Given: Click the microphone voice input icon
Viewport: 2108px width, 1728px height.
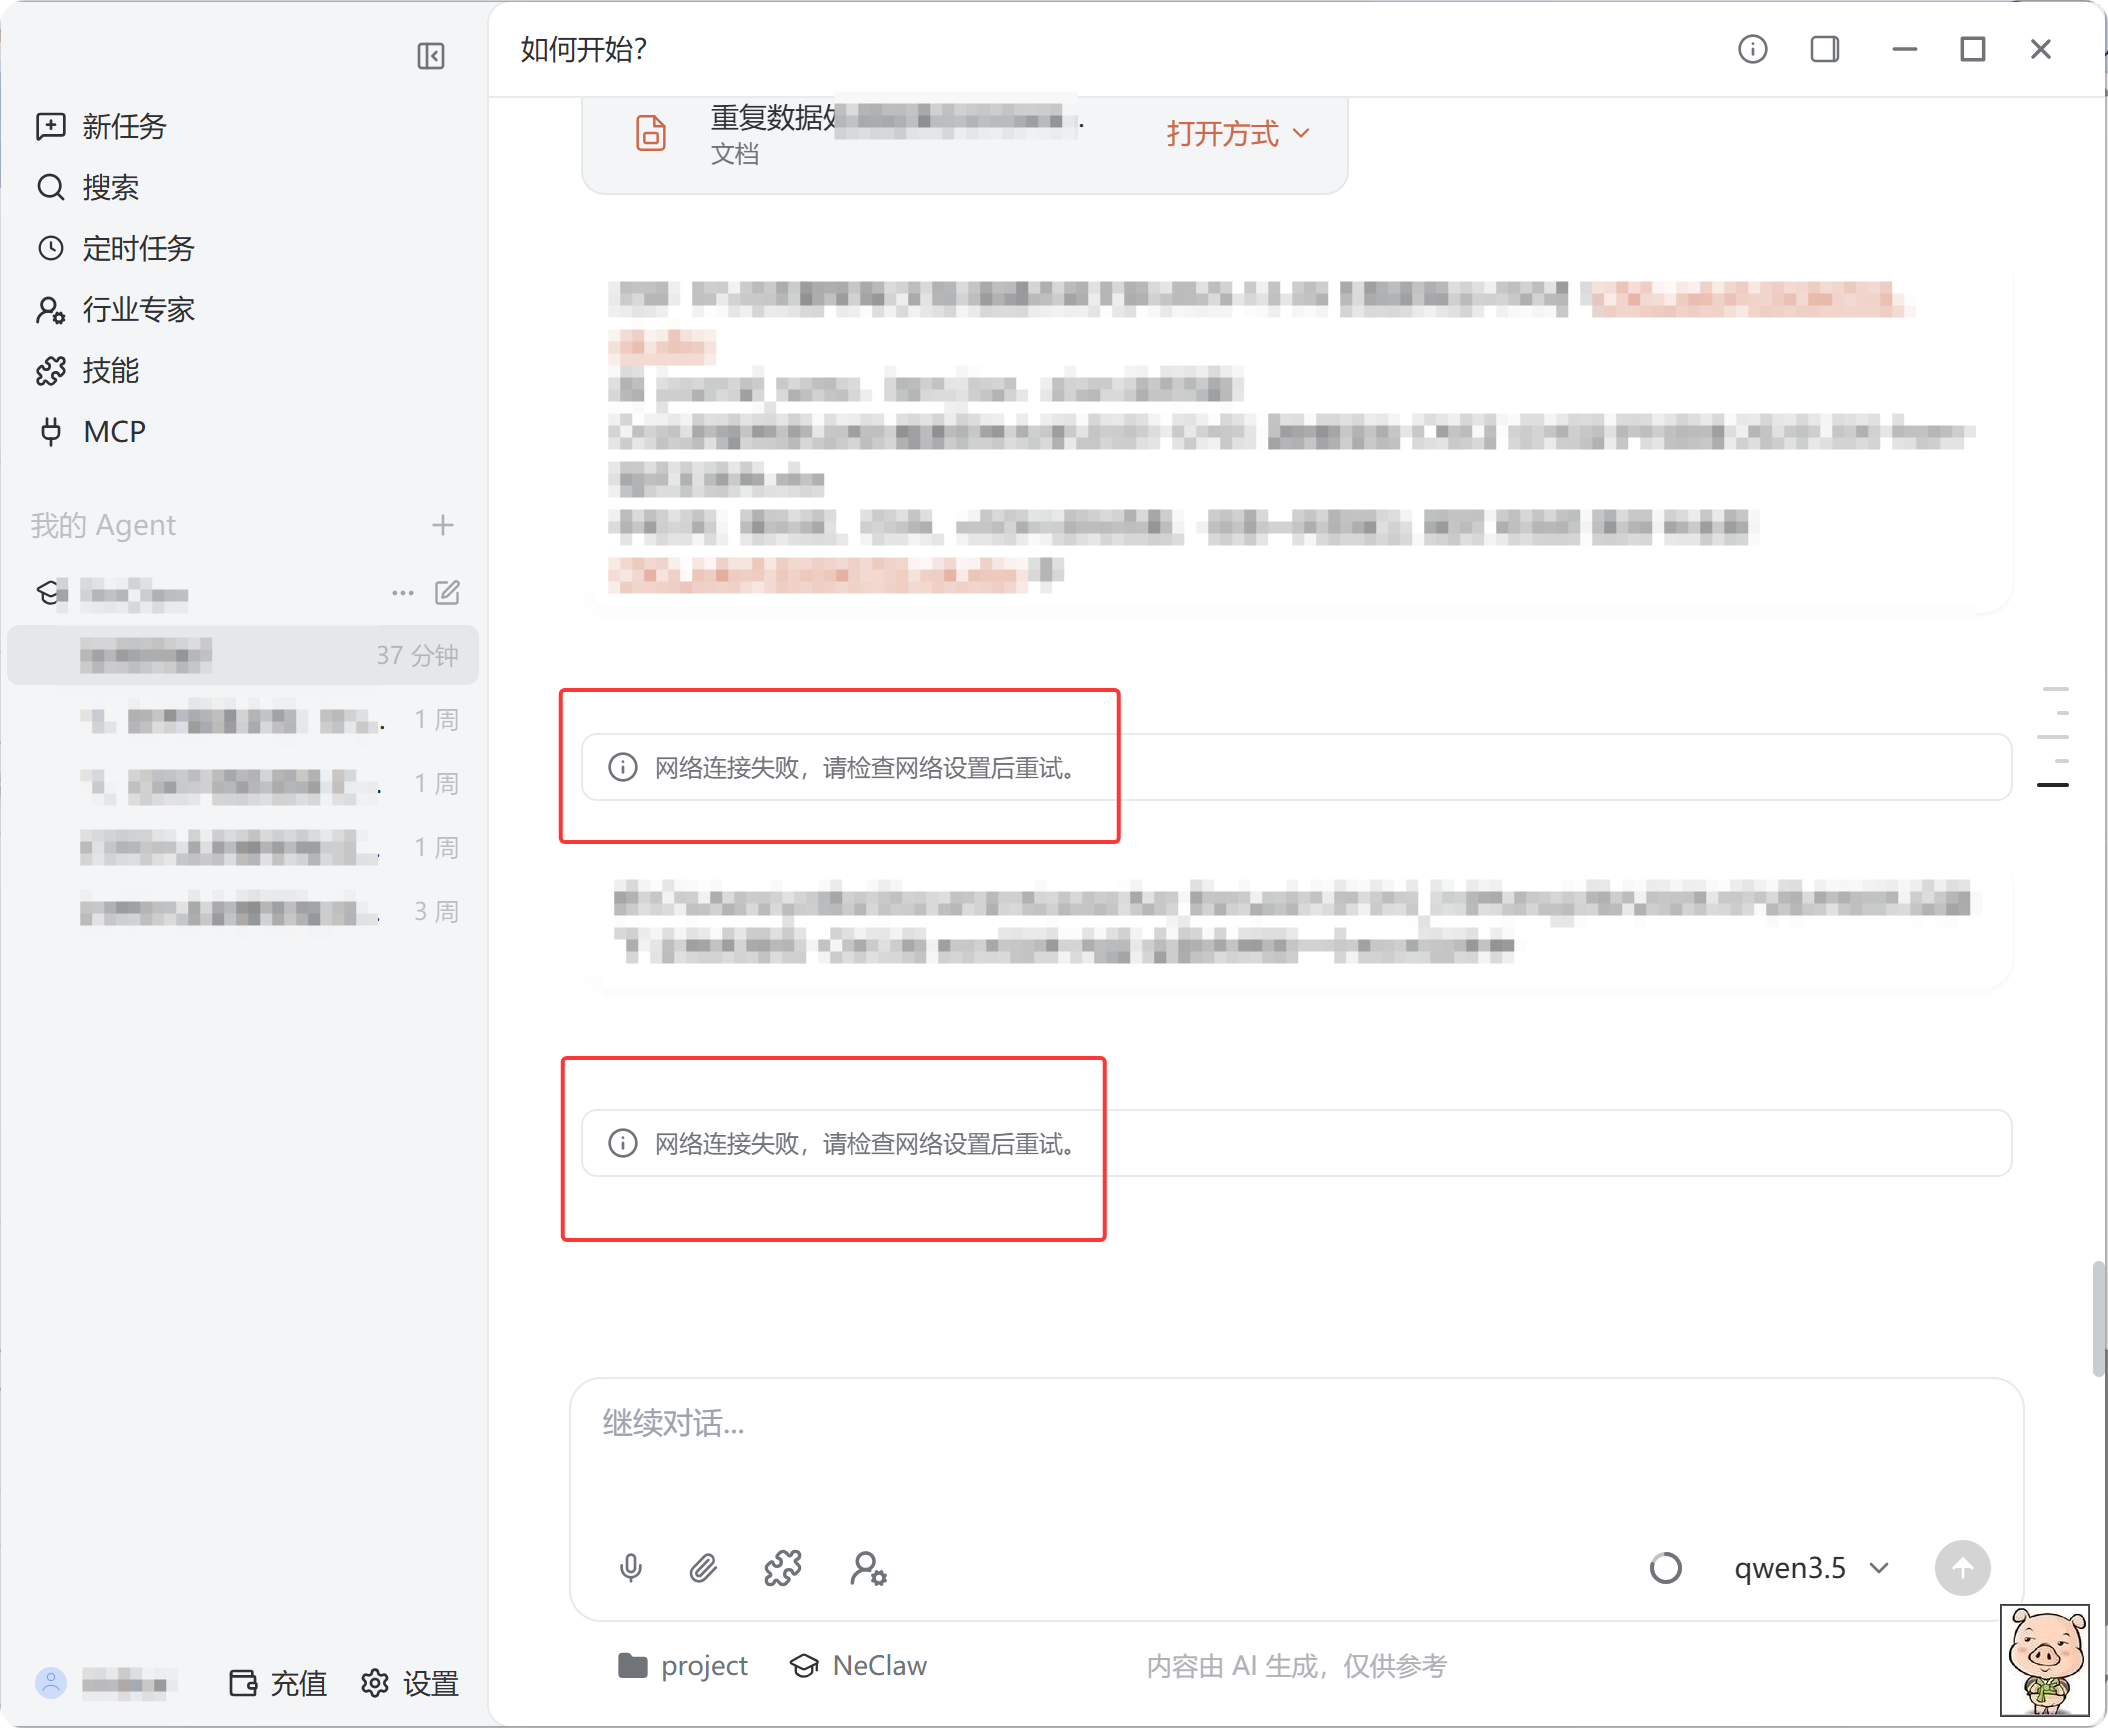Looking at the screenshot, I should pyautogui.click(x=631, y=1568).
